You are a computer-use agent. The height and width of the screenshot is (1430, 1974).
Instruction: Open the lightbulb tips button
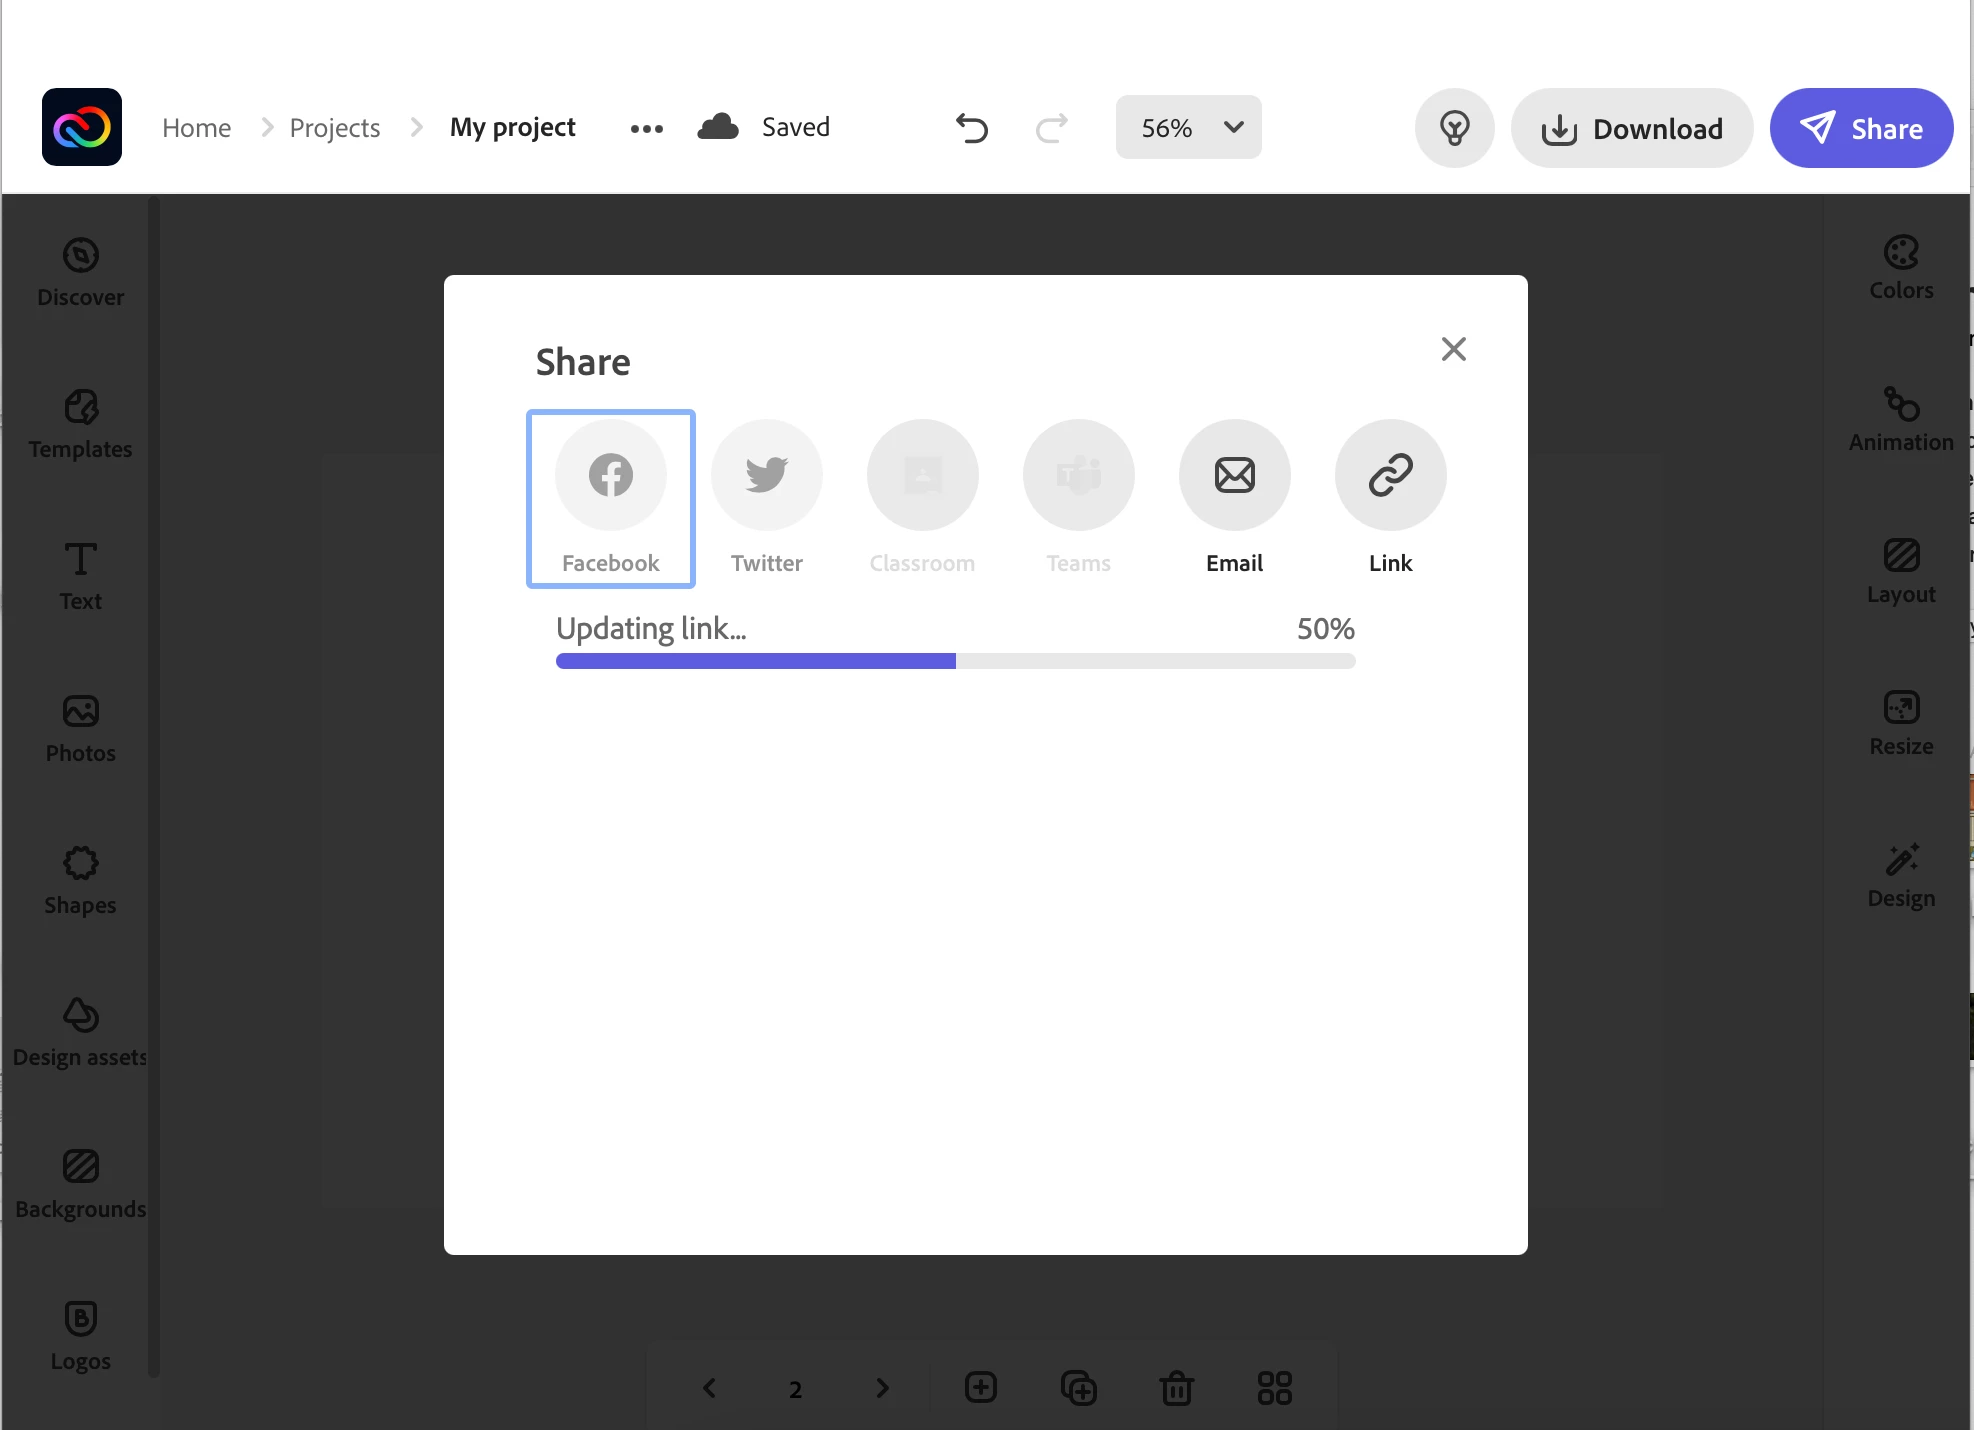(x=1454, y=128)
